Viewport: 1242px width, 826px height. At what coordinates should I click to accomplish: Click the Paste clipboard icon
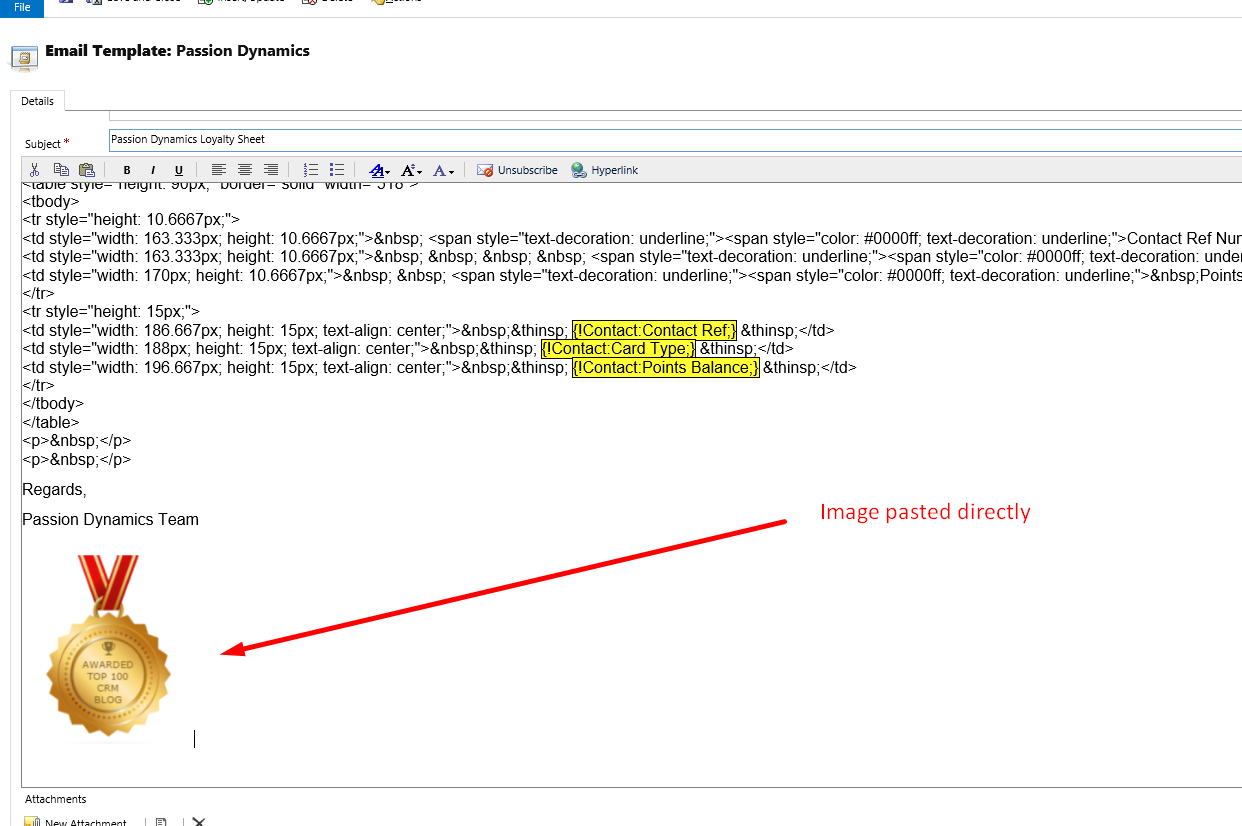click(87, 170)
